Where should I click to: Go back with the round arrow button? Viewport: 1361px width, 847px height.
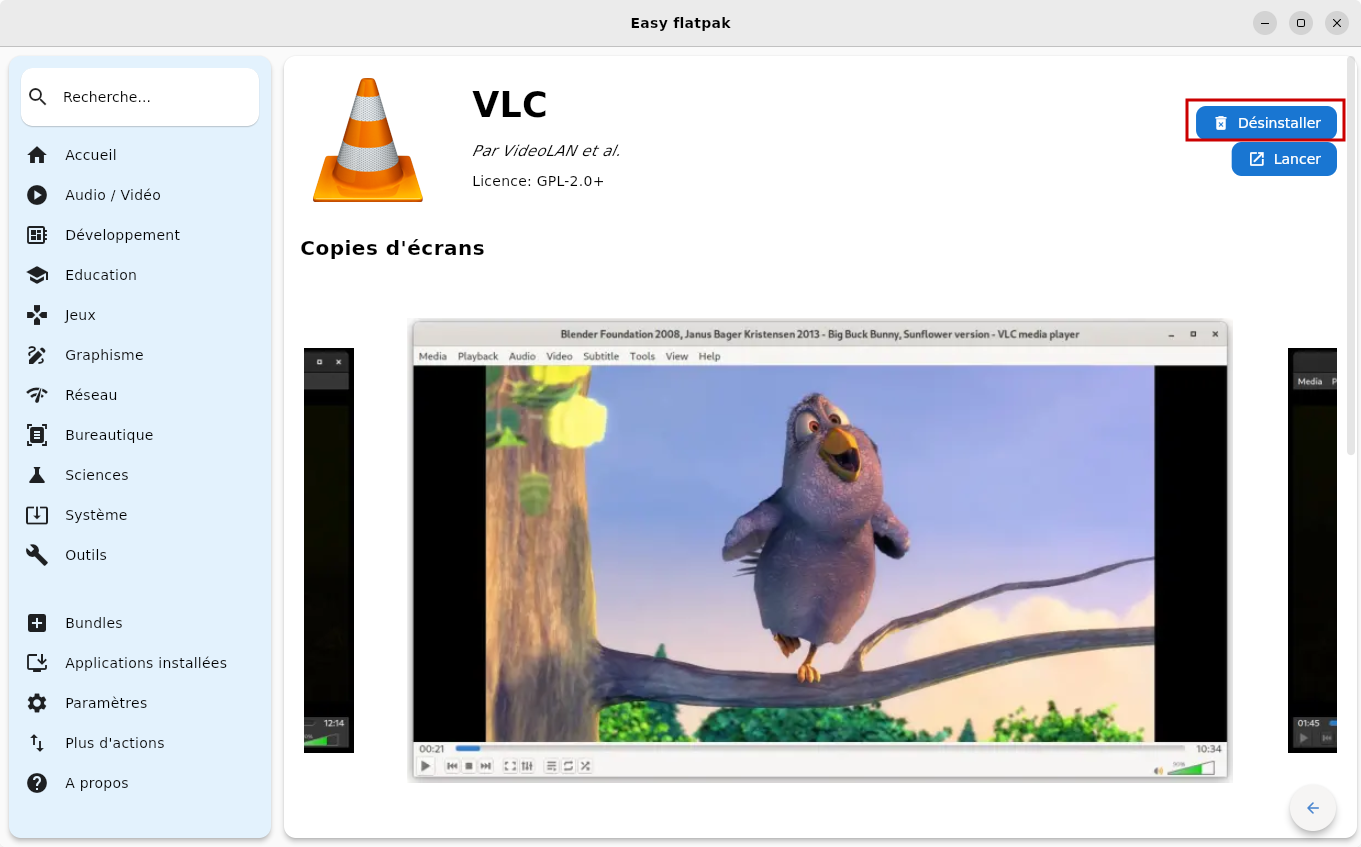point(1313,808)
